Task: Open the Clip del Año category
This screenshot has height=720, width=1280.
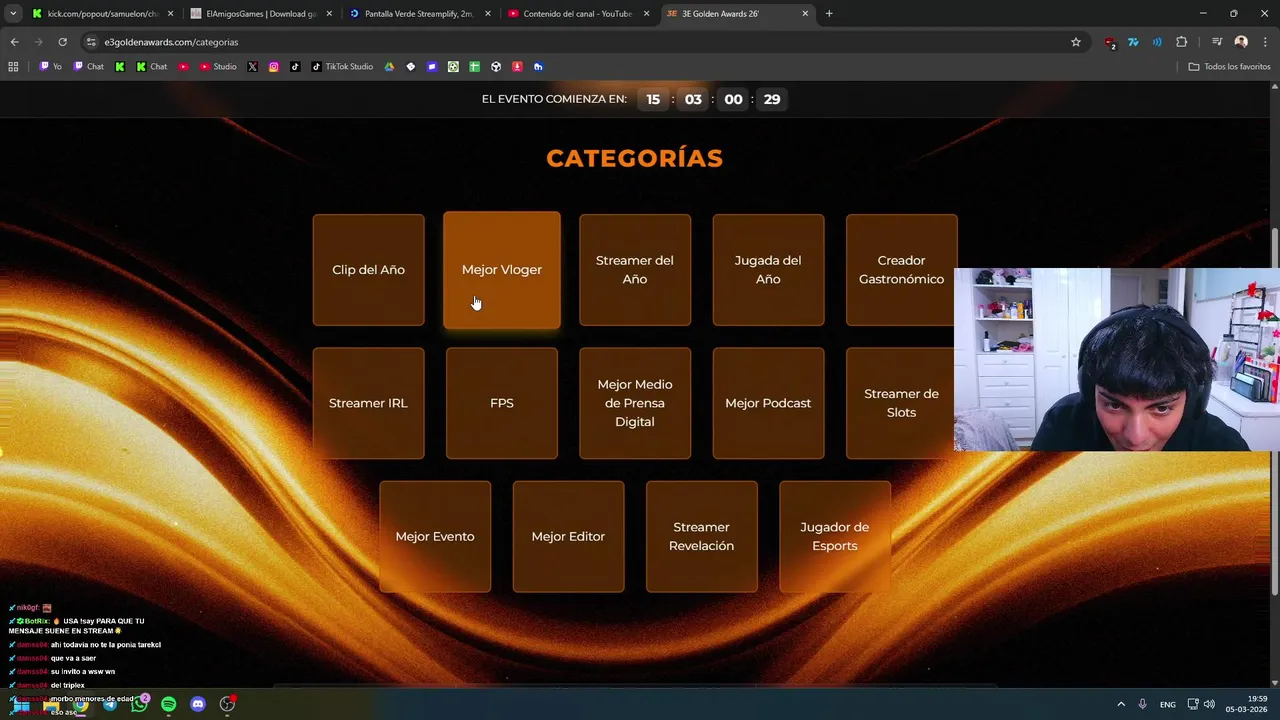Action: click(x=368, y=270)
